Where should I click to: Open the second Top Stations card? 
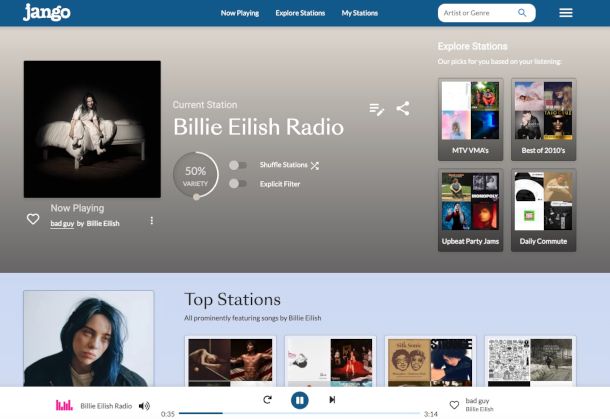(330, 361)
